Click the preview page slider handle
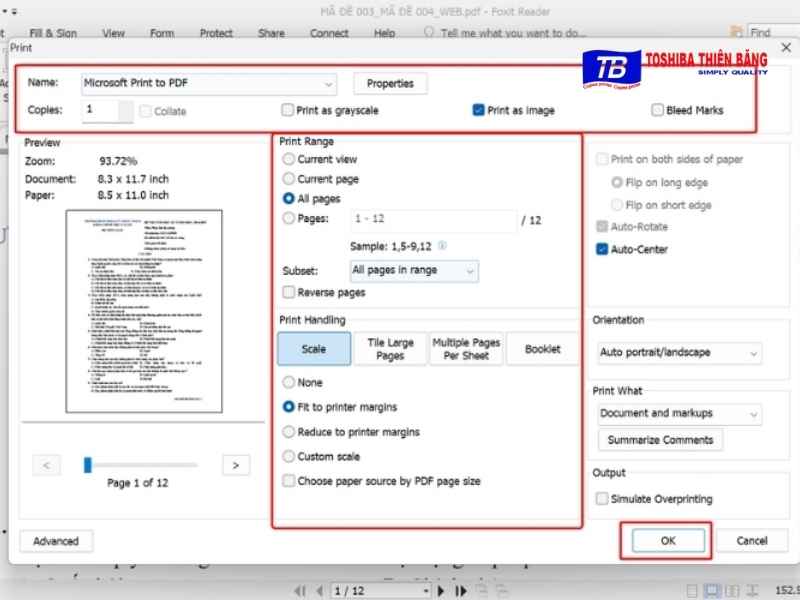Viewport: 800px width, 600px height. pyautogui.click(x=88, y=464)
